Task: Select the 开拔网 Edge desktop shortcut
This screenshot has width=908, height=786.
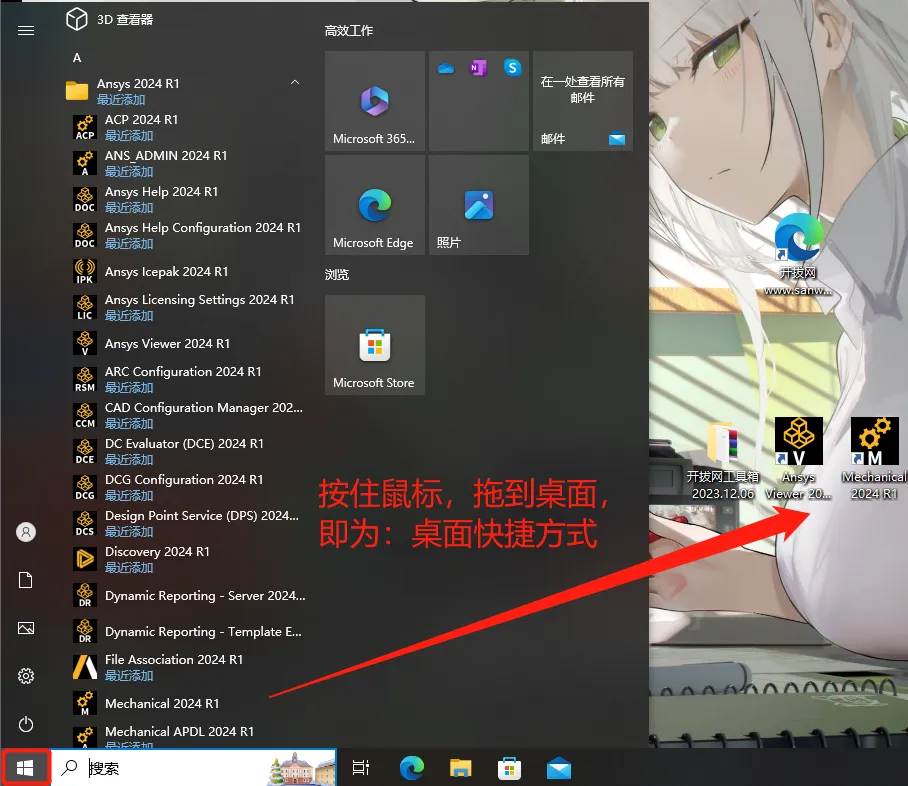Action: click(x=798, y=254)
